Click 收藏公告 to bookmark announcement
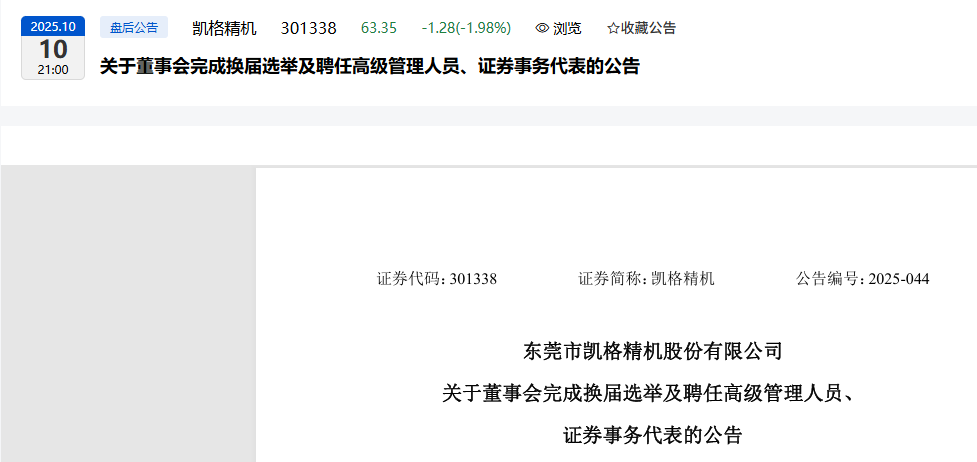 coord(648,28)
